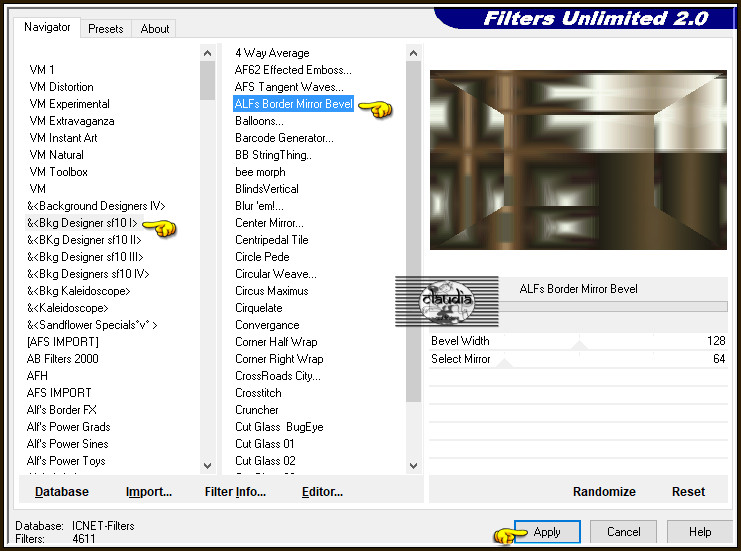741x551 pixels.
Task: Select Circus Maximus filter
Action: [x=272, y=291]
